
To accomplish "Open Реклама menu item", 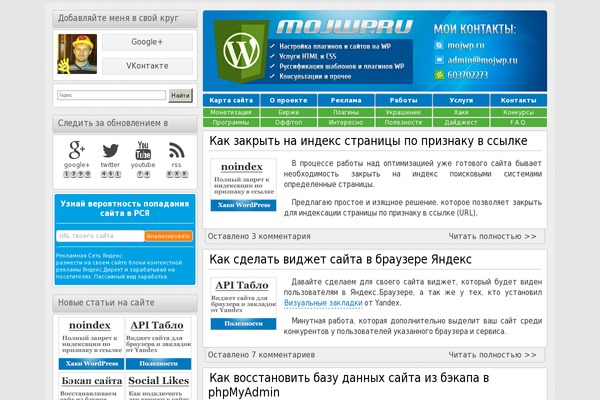I will pyautogui.click(x=346, y=100).
